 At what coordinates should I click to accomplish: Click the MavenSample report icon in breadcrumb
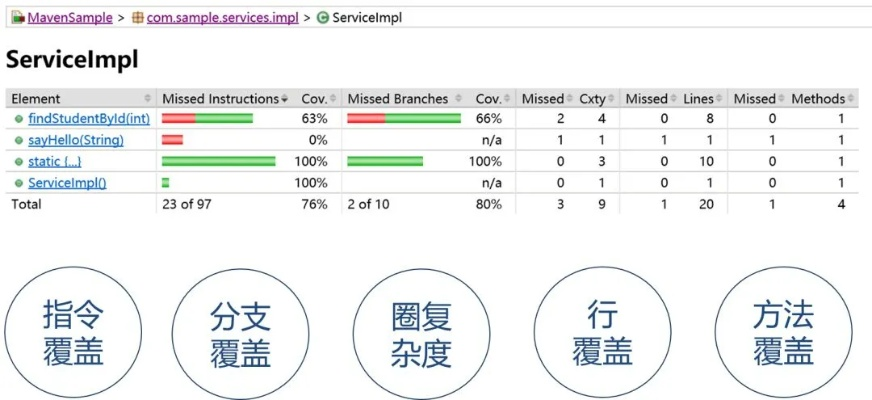[x=18, y=18]
